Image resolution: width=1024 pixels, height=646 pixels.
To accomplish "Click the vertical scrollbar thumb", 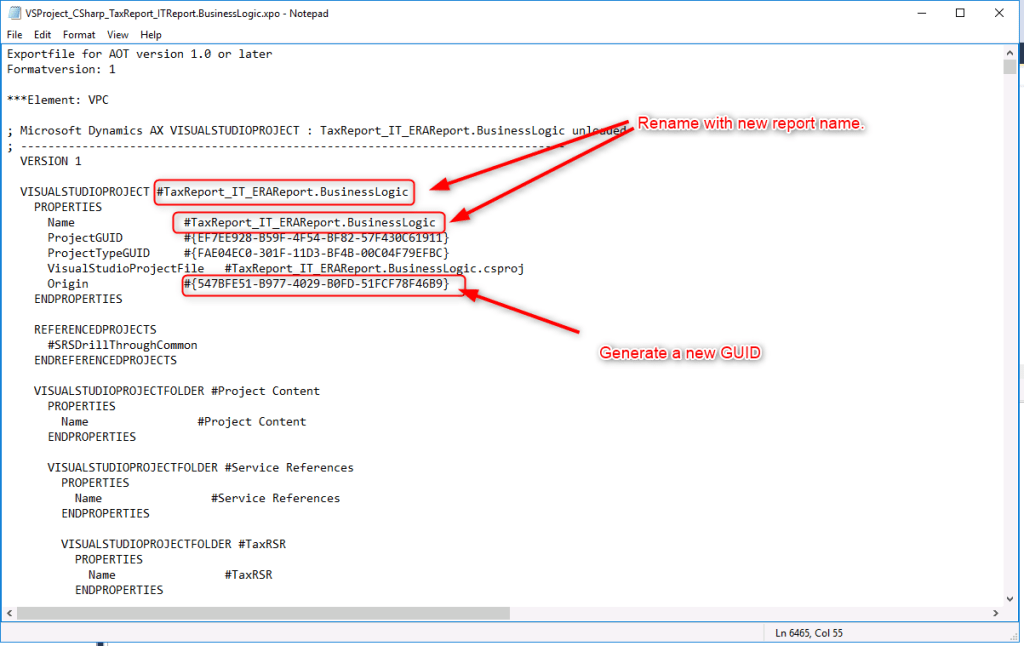I will pyautogui.click(x=1009, y=68).
